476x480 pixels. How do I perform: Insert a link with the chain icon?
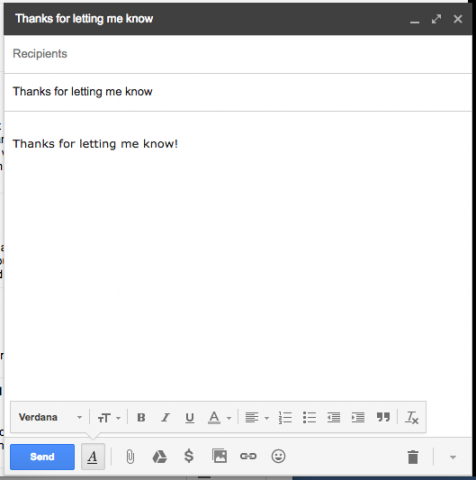click(x=248, y=456)
